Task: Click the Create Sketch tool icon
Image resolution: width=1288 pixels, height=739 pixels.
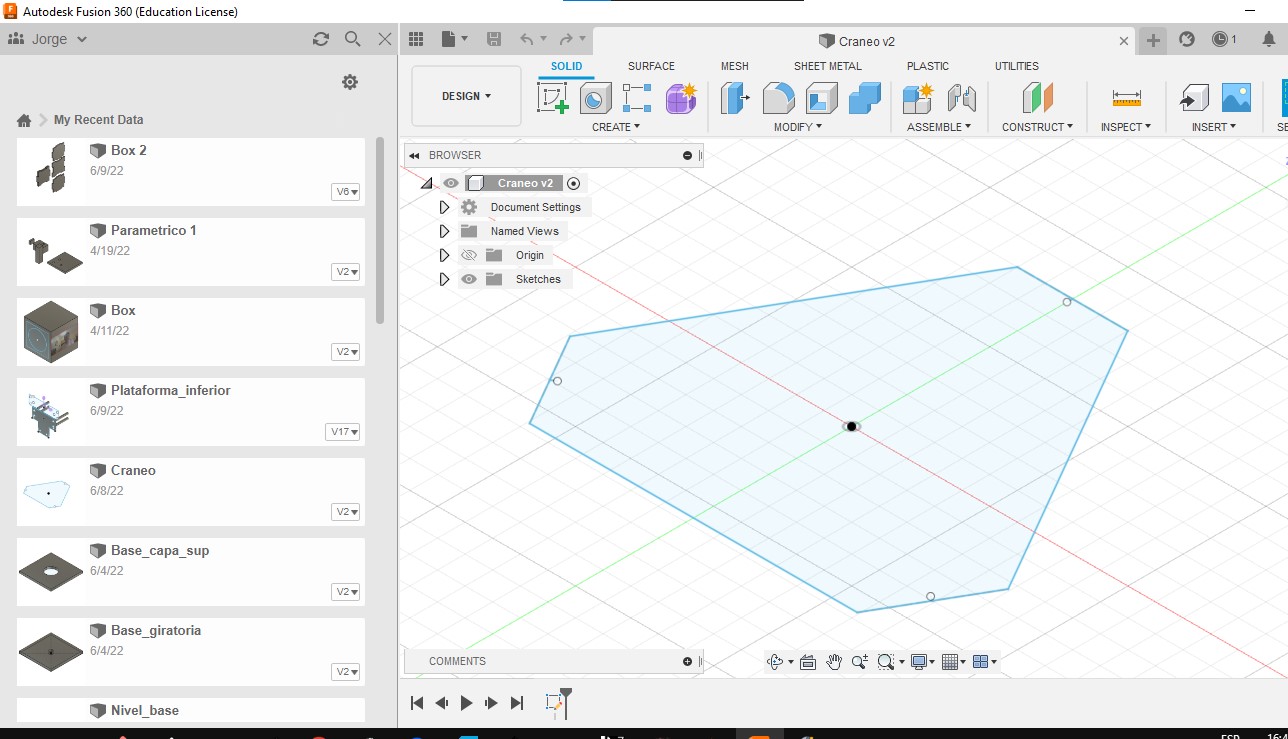Action: [x=553, y=98]
